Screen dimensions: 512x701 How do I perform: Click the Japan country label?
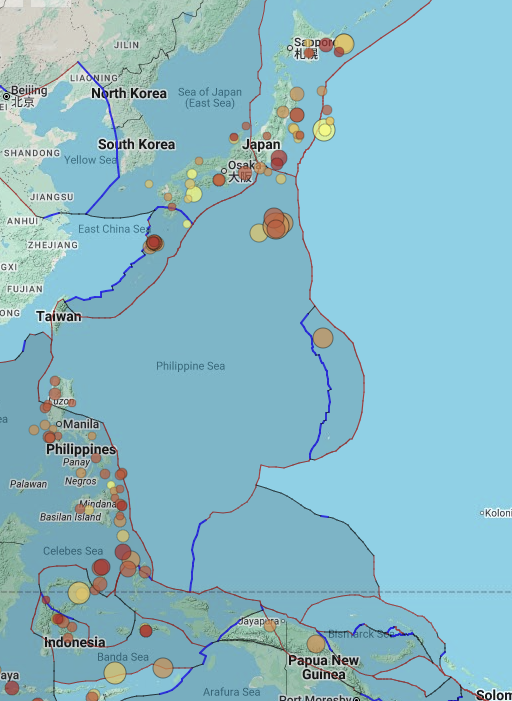pos(262,145)
